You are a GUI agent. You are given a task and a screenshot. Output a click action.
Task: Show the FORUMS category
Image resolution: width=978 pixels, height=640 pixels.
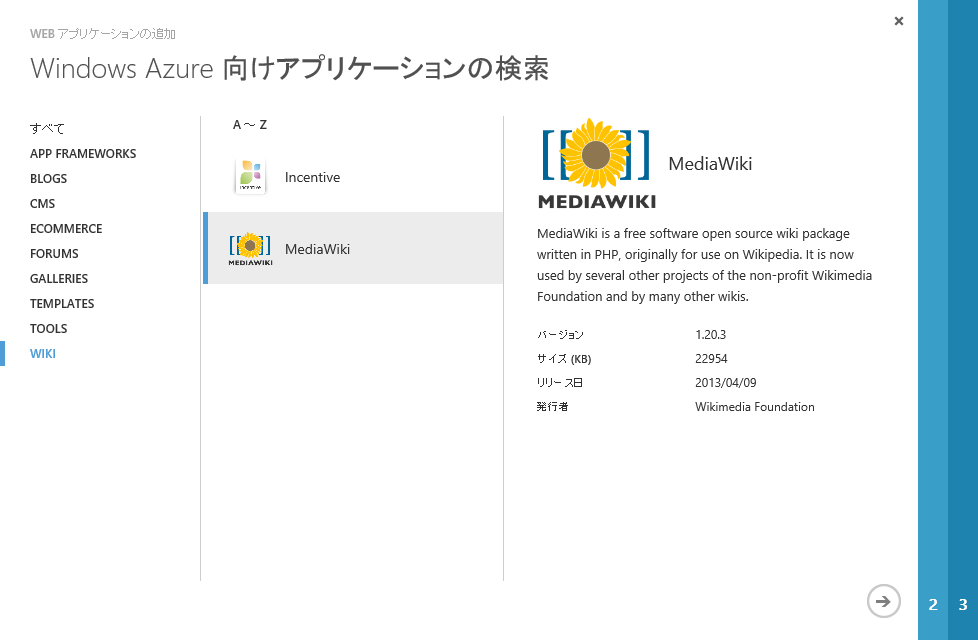pos(54,253)
